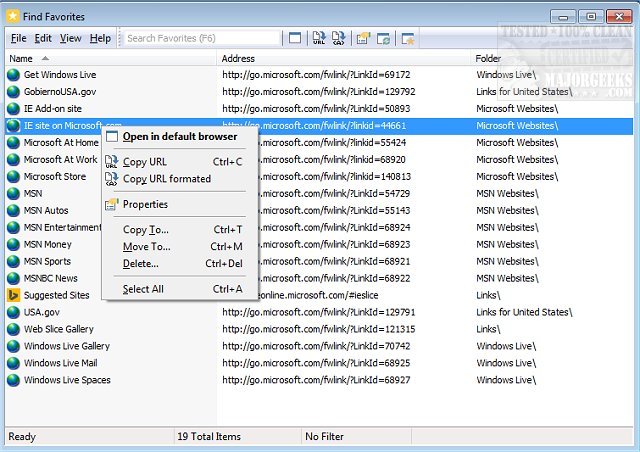This screenshot has width=640, height=452.
Task: Choose Delete... from the context menu
Action: point(180,264)
